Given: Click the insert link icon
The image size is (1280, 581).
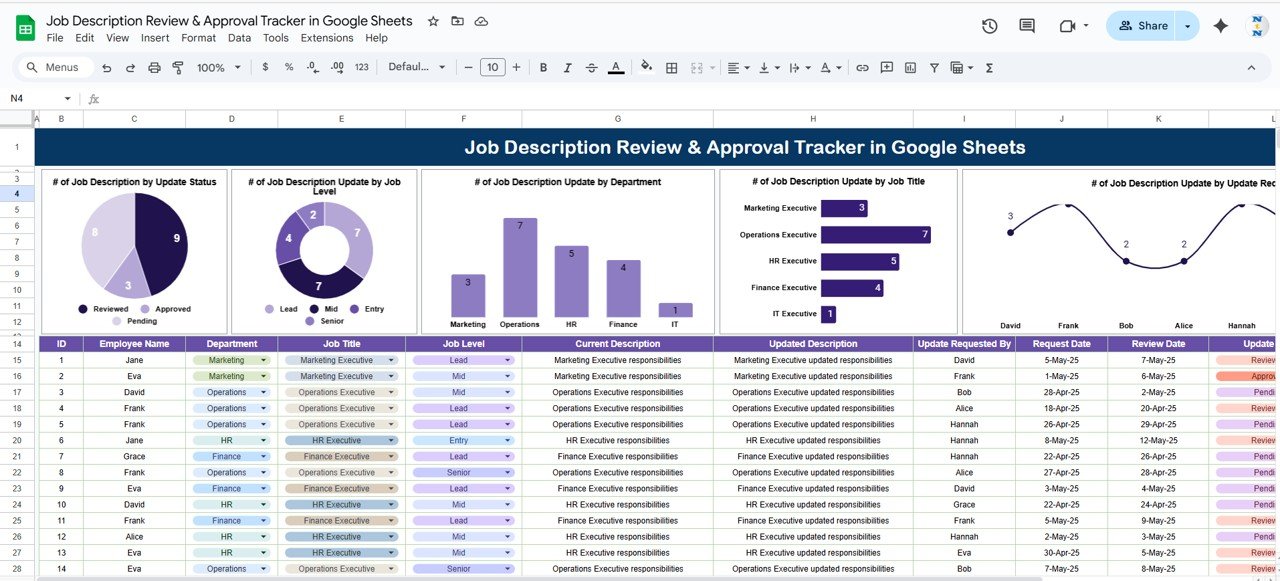Looking at the screenshot, I should click(862, 68).
